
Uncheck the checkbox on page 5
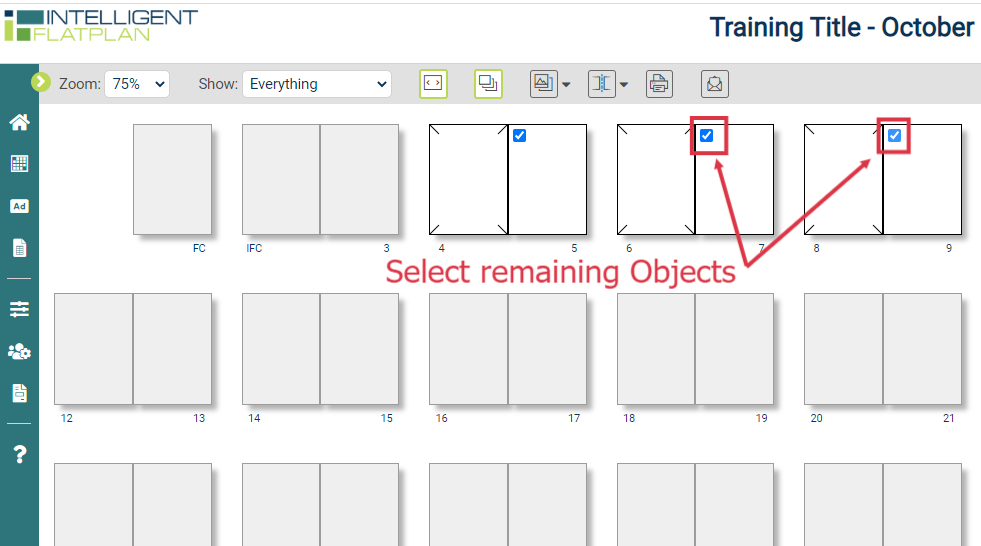pos(519,136)
